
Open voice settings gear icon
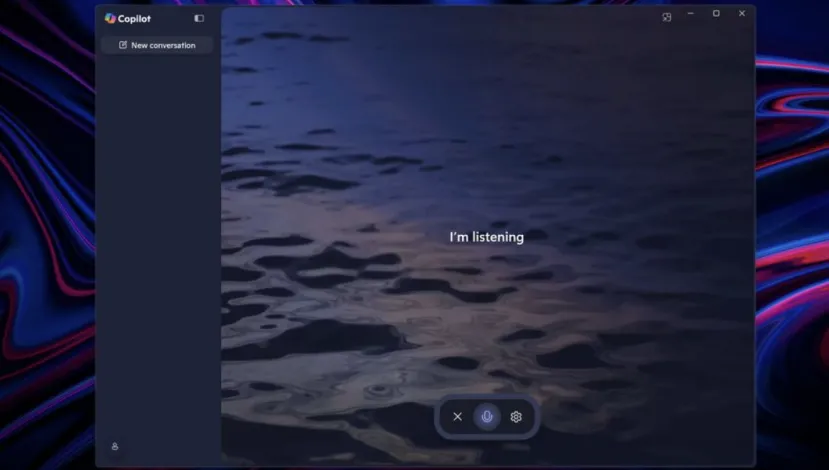(x=516, y=417)
